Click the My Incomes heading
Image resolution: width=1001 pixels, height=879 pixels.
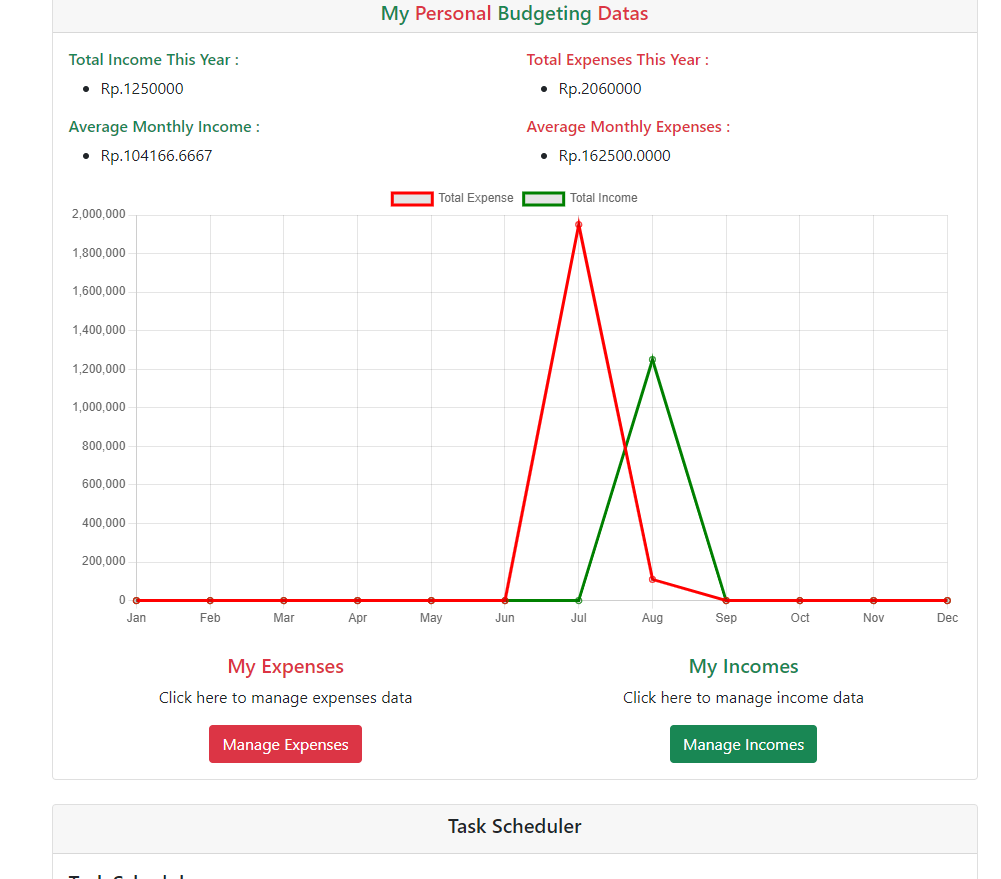click(x=743, y=666)
